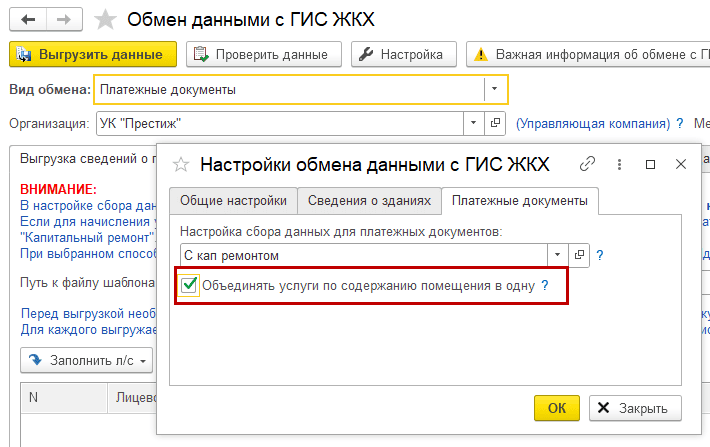Open the organization record with the open button
This screenshot has width=710, height=447.
[495, 123]
